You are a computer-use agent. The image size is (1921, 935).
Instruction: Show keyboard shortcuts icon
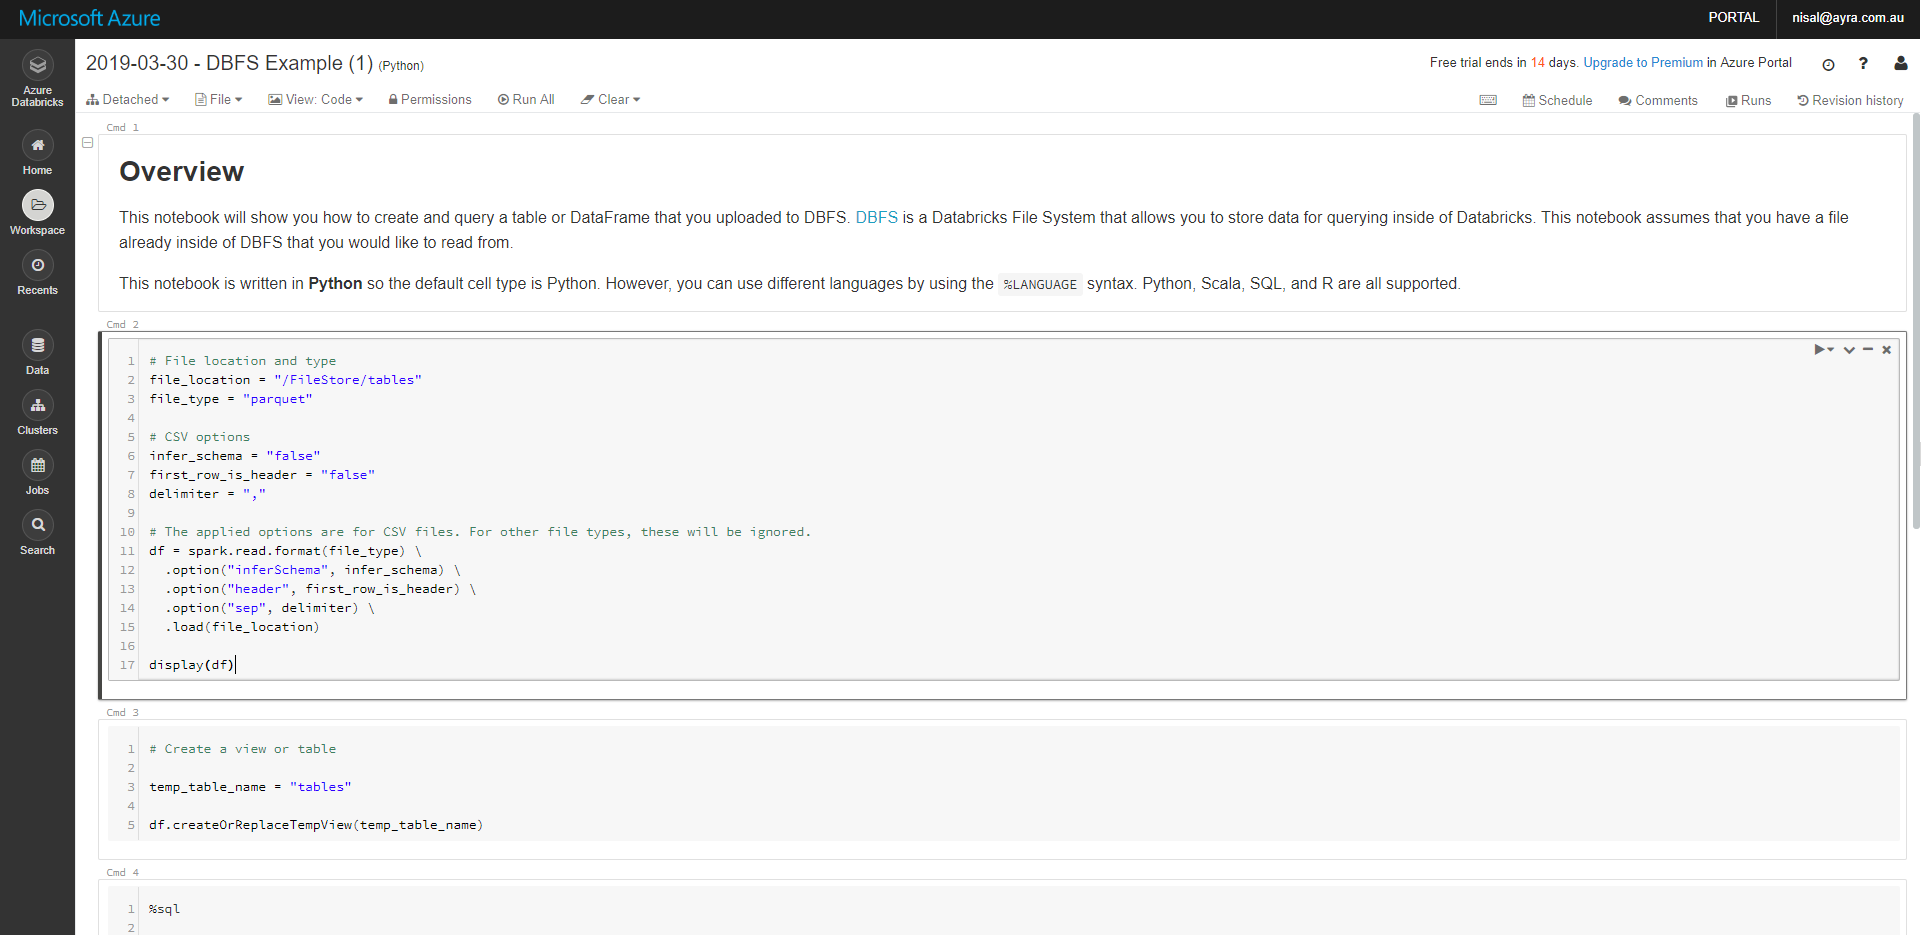(x=1488, y=100)
